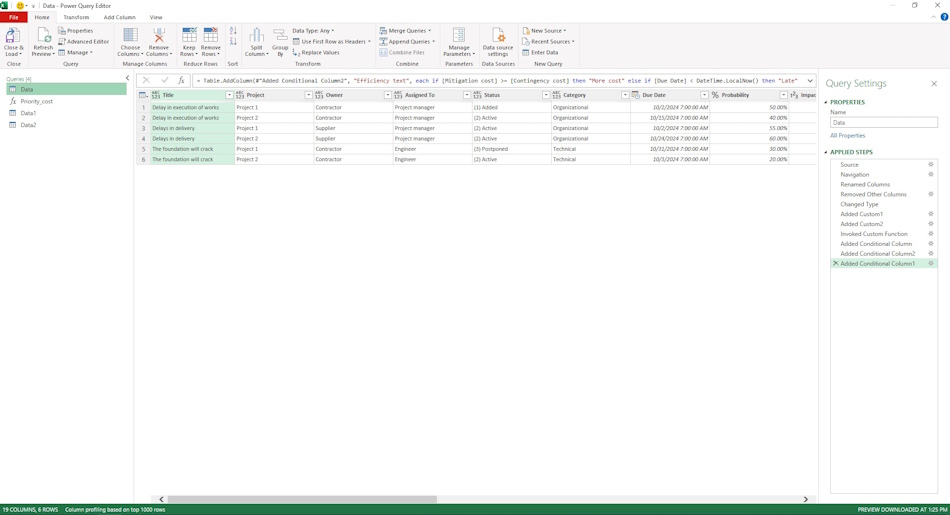Click the Remove Columns icon

159,36
